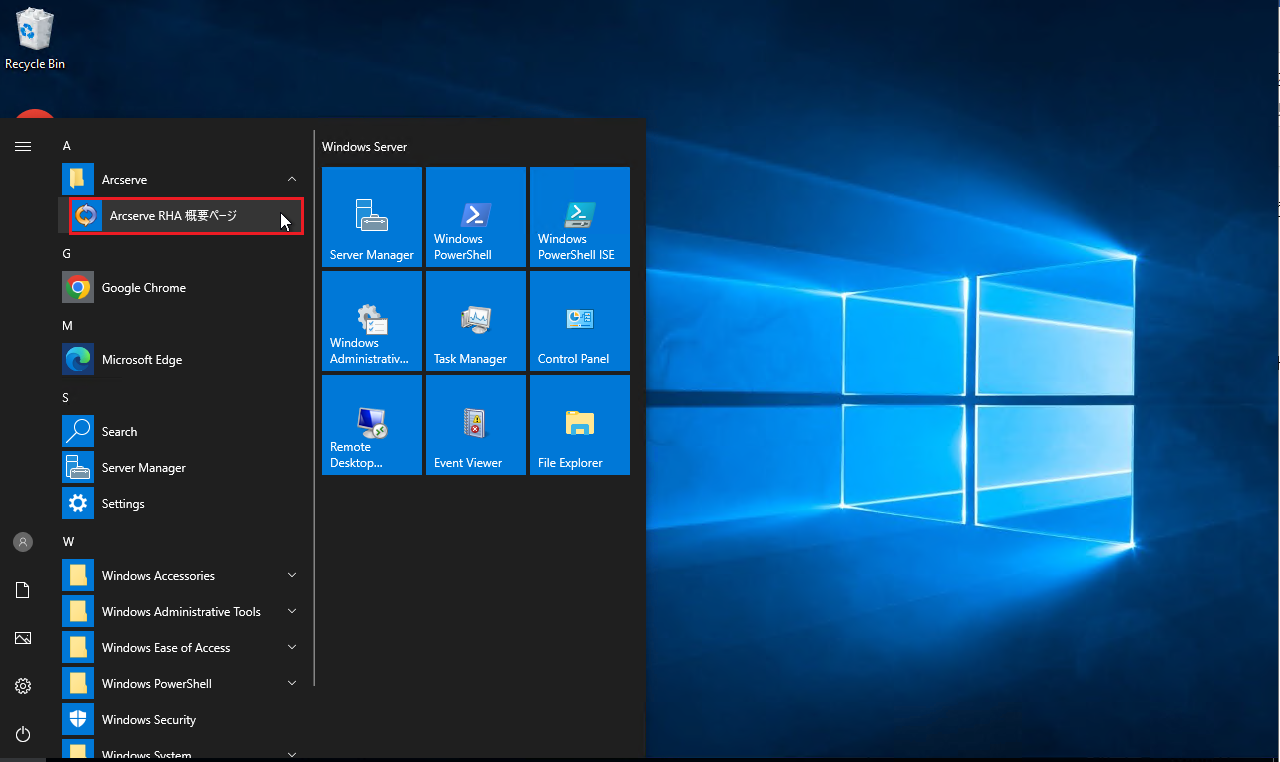Viewport: 1280px width, 762px height.
Task: Open the Task Manager tile
Action: pos(476,321)
